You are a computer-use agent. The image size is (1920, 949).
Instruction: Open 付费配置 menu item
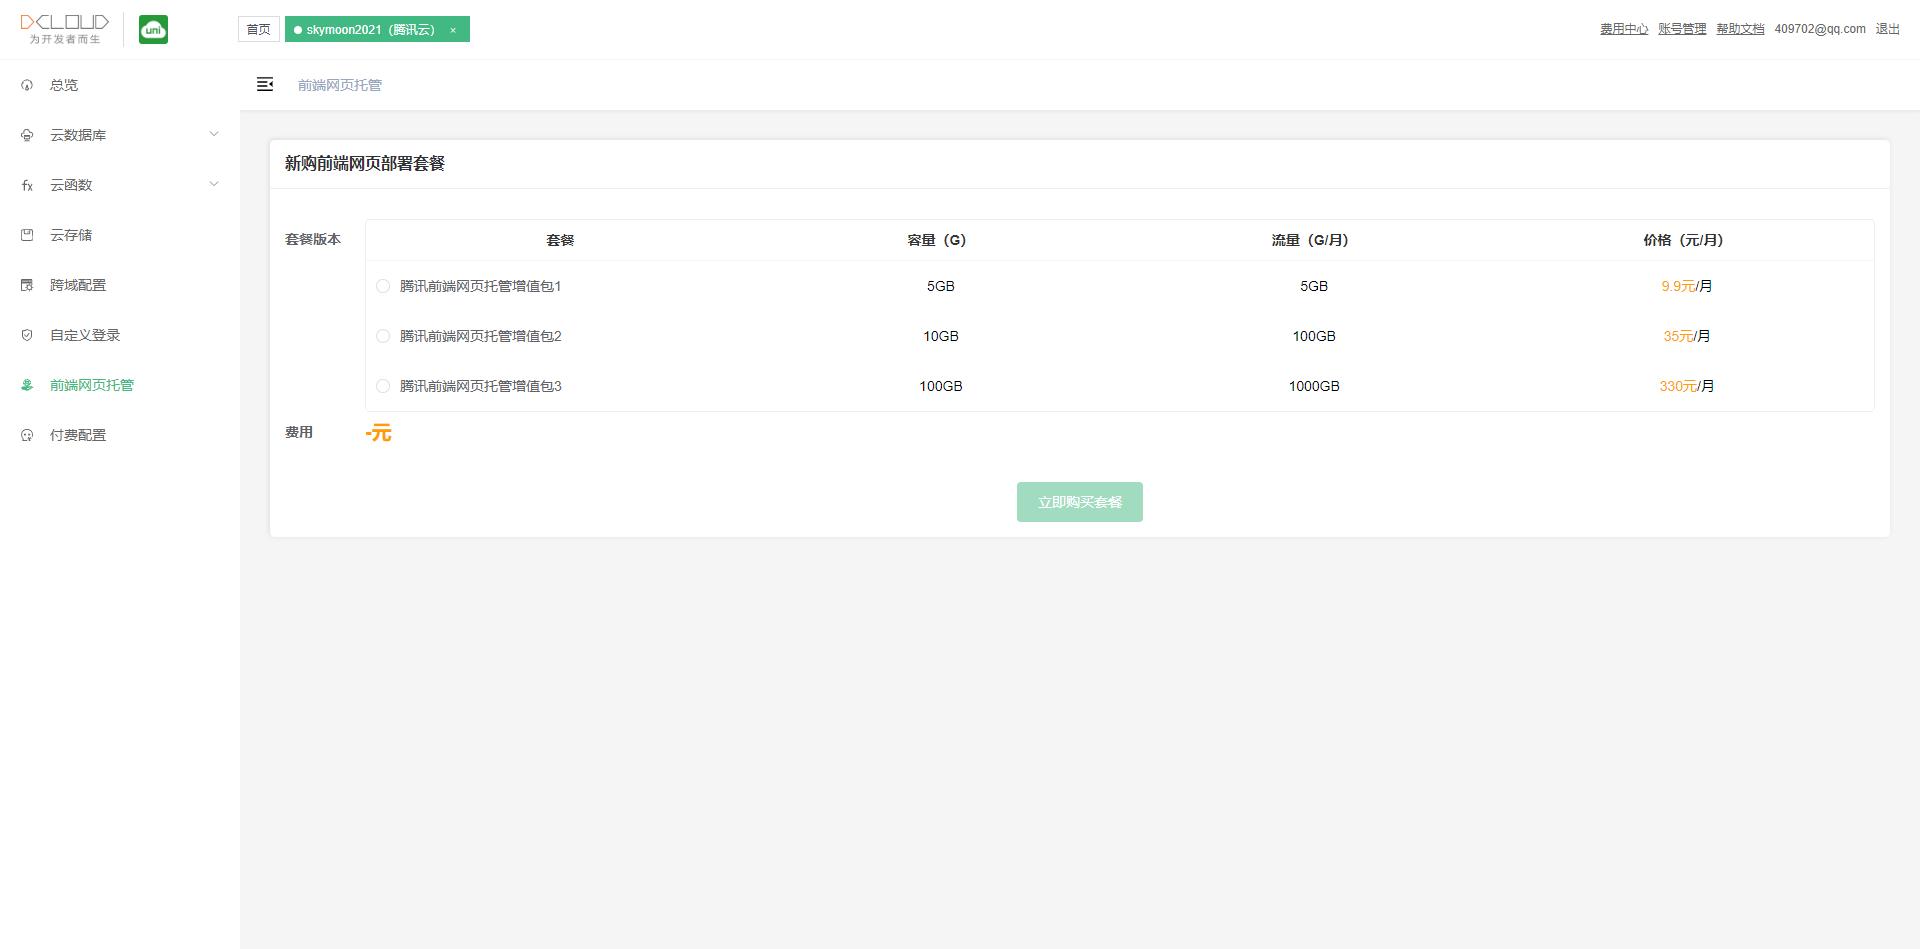point(120,435)
